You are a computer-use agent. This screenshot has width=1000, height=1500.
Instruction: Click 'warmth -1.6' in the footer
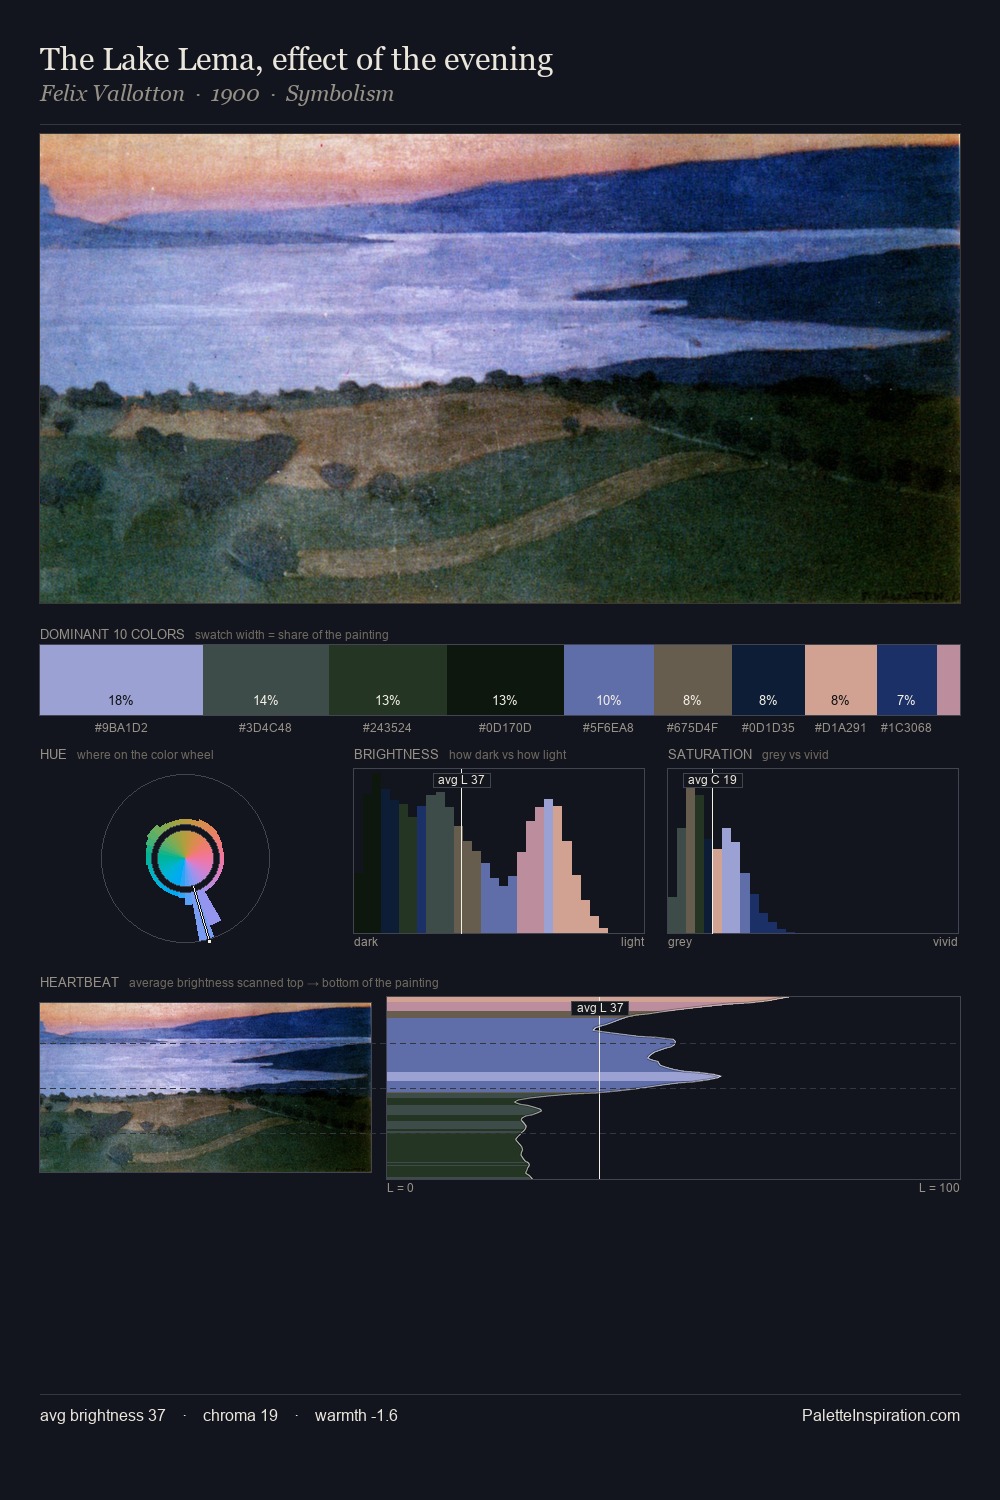(356, 1415)
